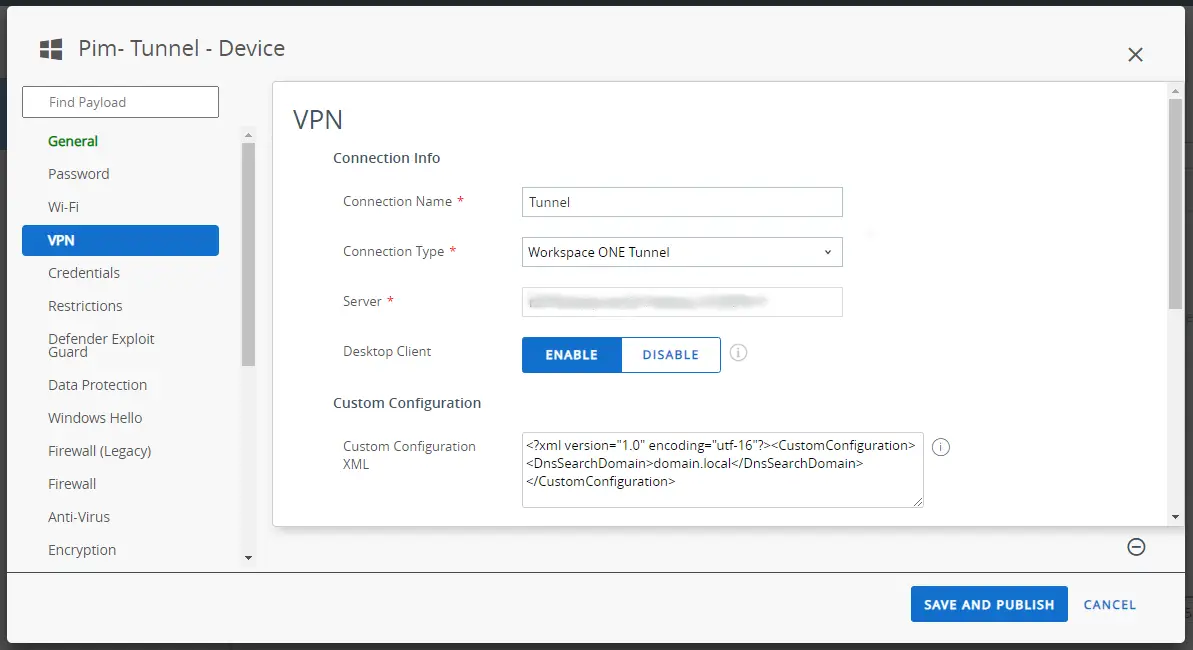Click the Save and Publish button
The width and height of the screenshot is (1193, 650).
pos(989,604)
